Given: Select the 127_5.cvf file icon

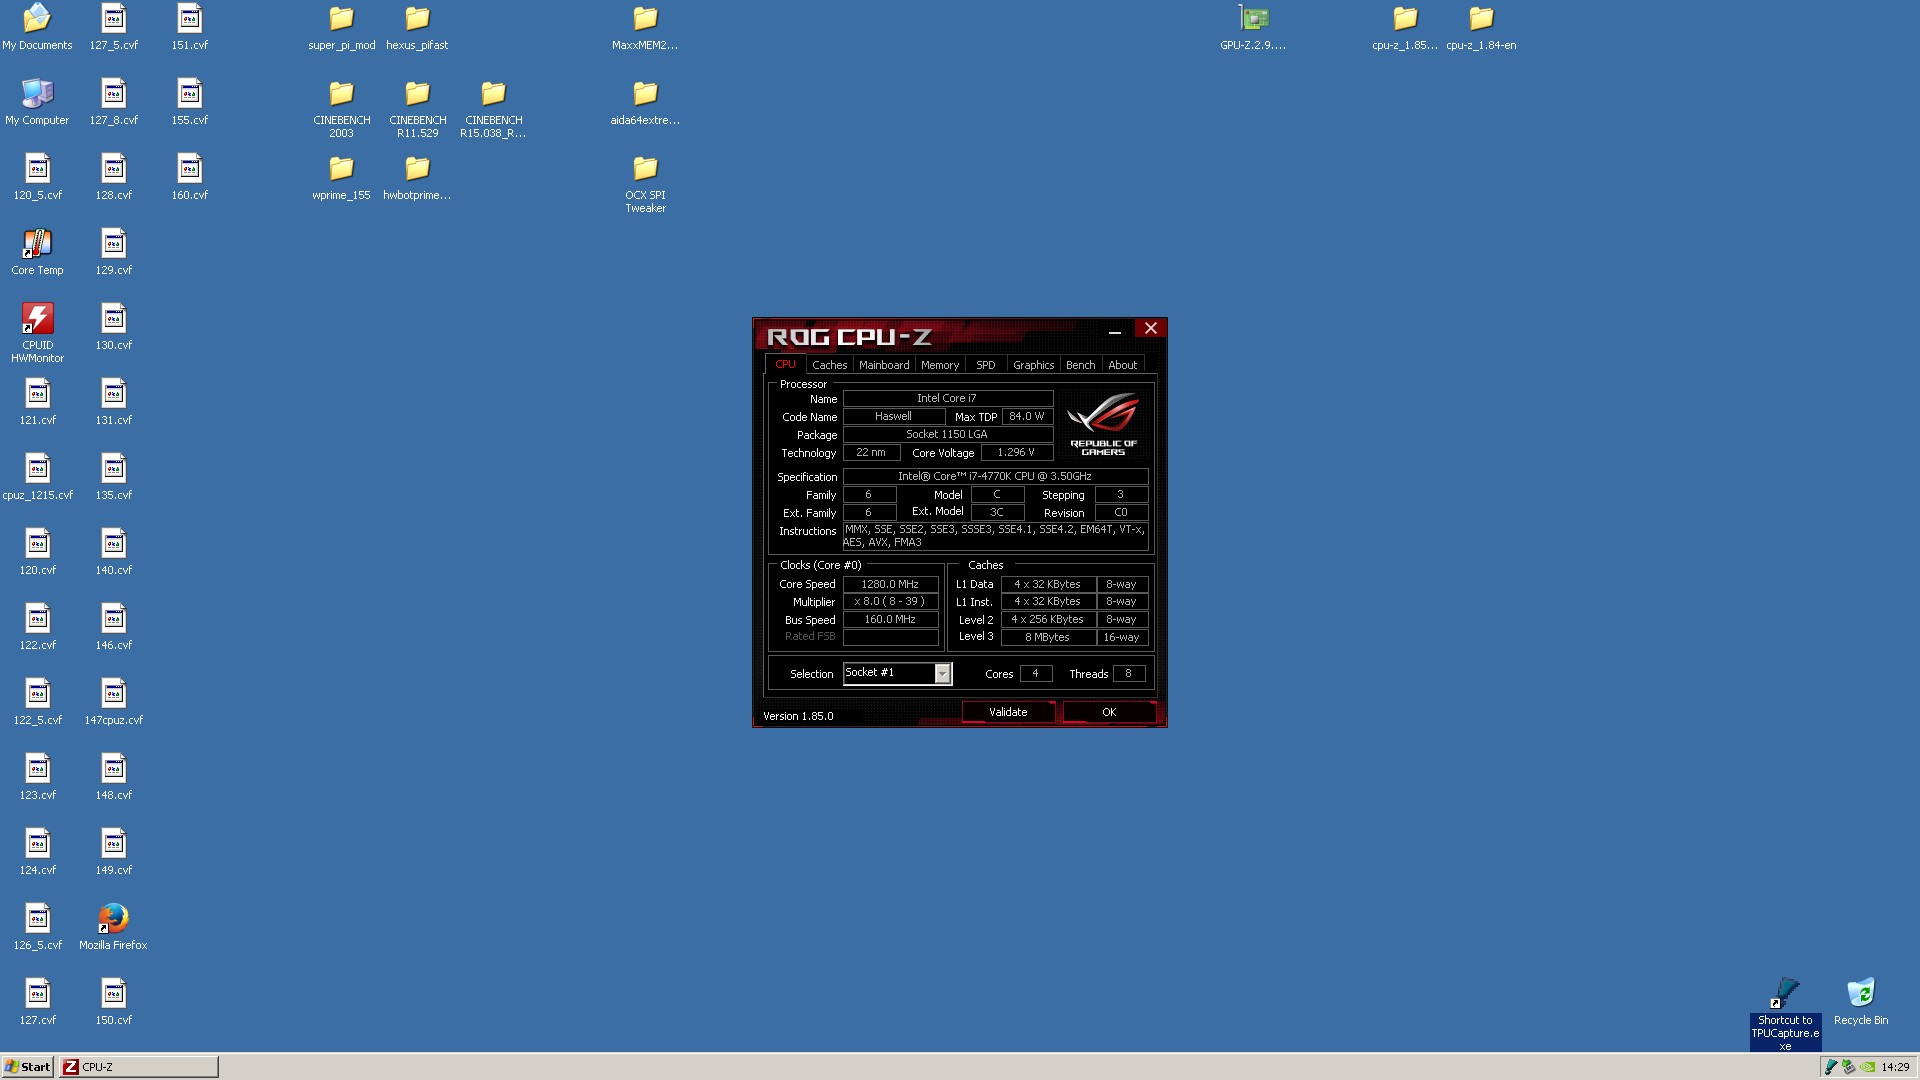Looking at the screenshot, I should pos(113,27).
